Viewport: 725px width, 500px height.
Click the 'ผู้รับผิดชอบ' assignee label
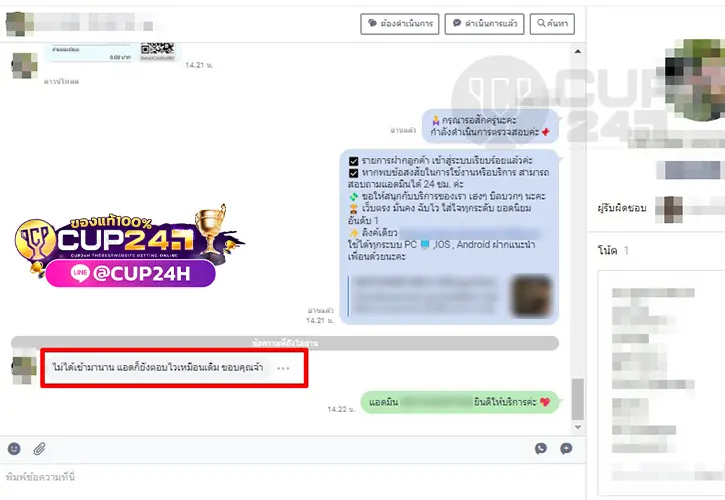point(621,208)
